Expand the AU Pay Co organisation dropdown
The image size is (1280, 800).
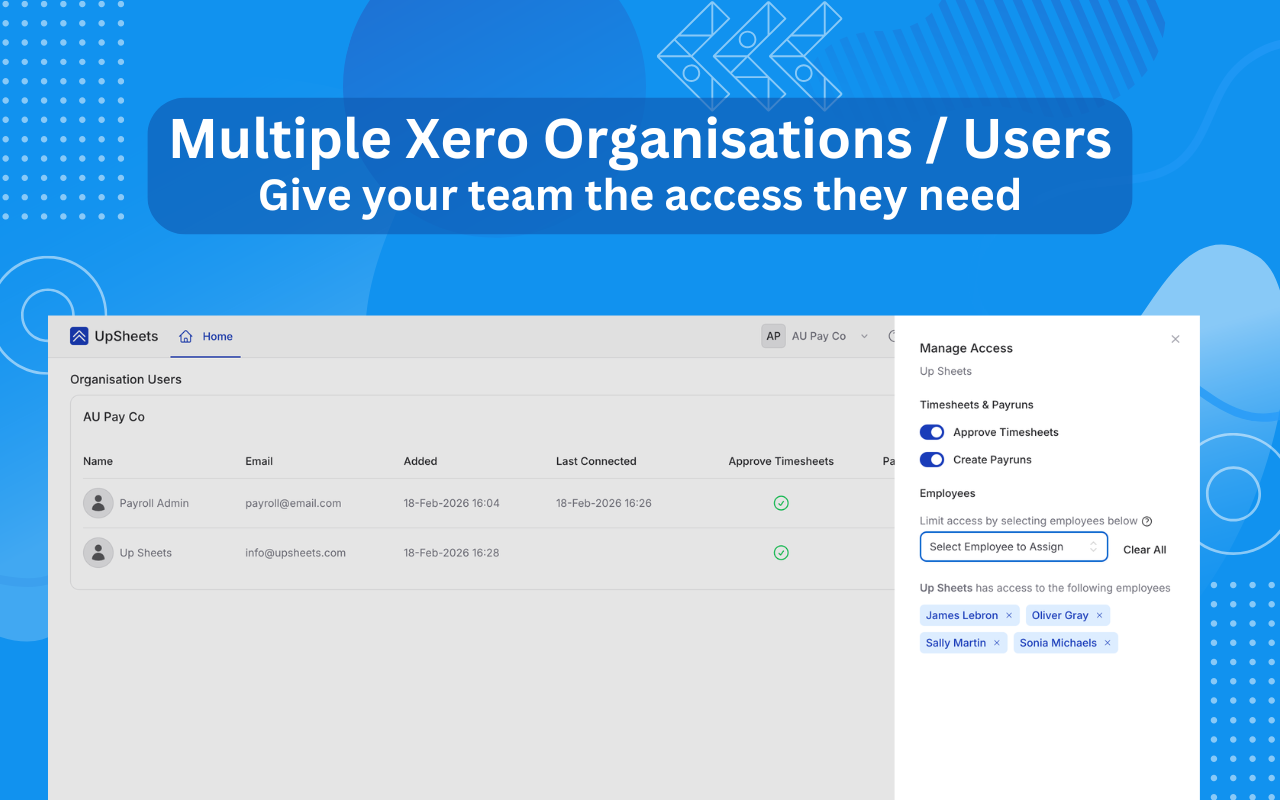pyautogui.click(x=864, y=337)
